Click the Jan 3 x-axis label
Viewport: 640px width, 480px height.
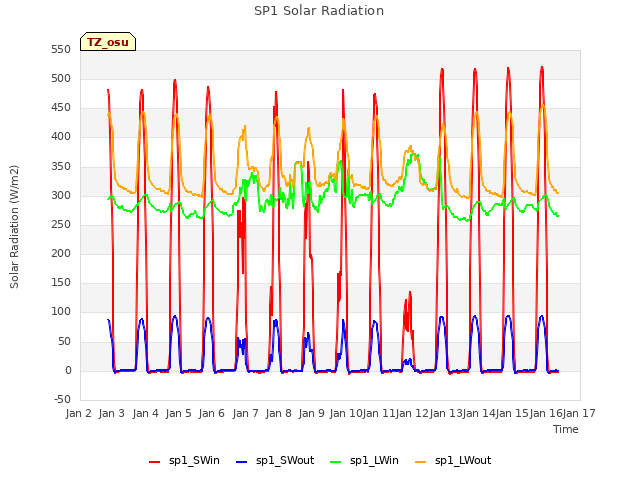(112, 413)
